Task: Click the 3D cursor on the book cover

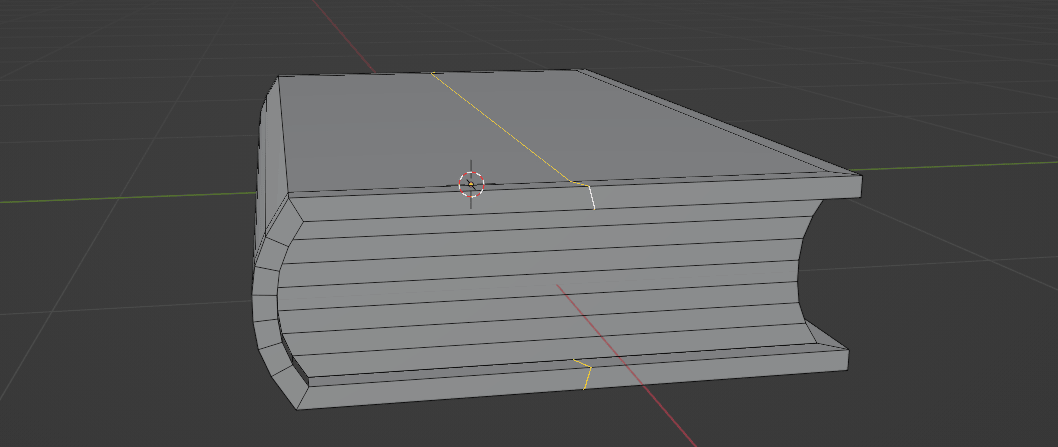Action: point(471,184)
